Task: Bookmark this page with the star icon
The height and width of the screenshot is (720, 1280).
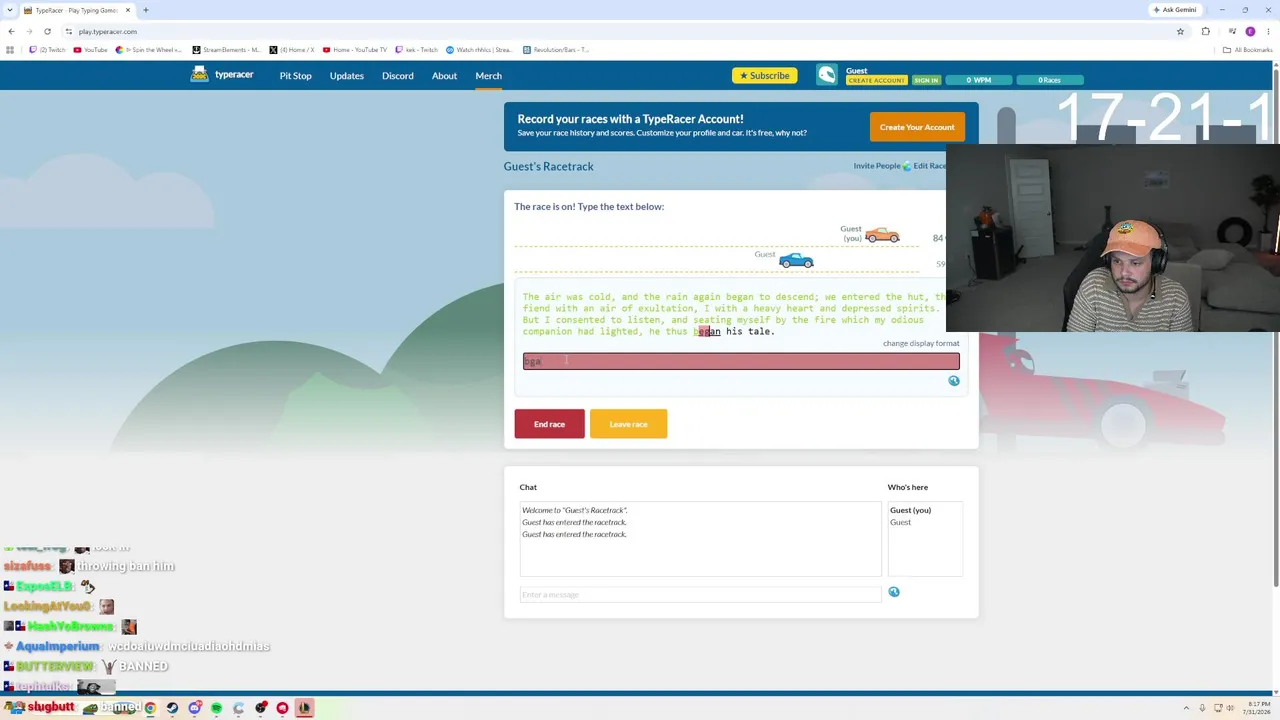Action: 1180,31
